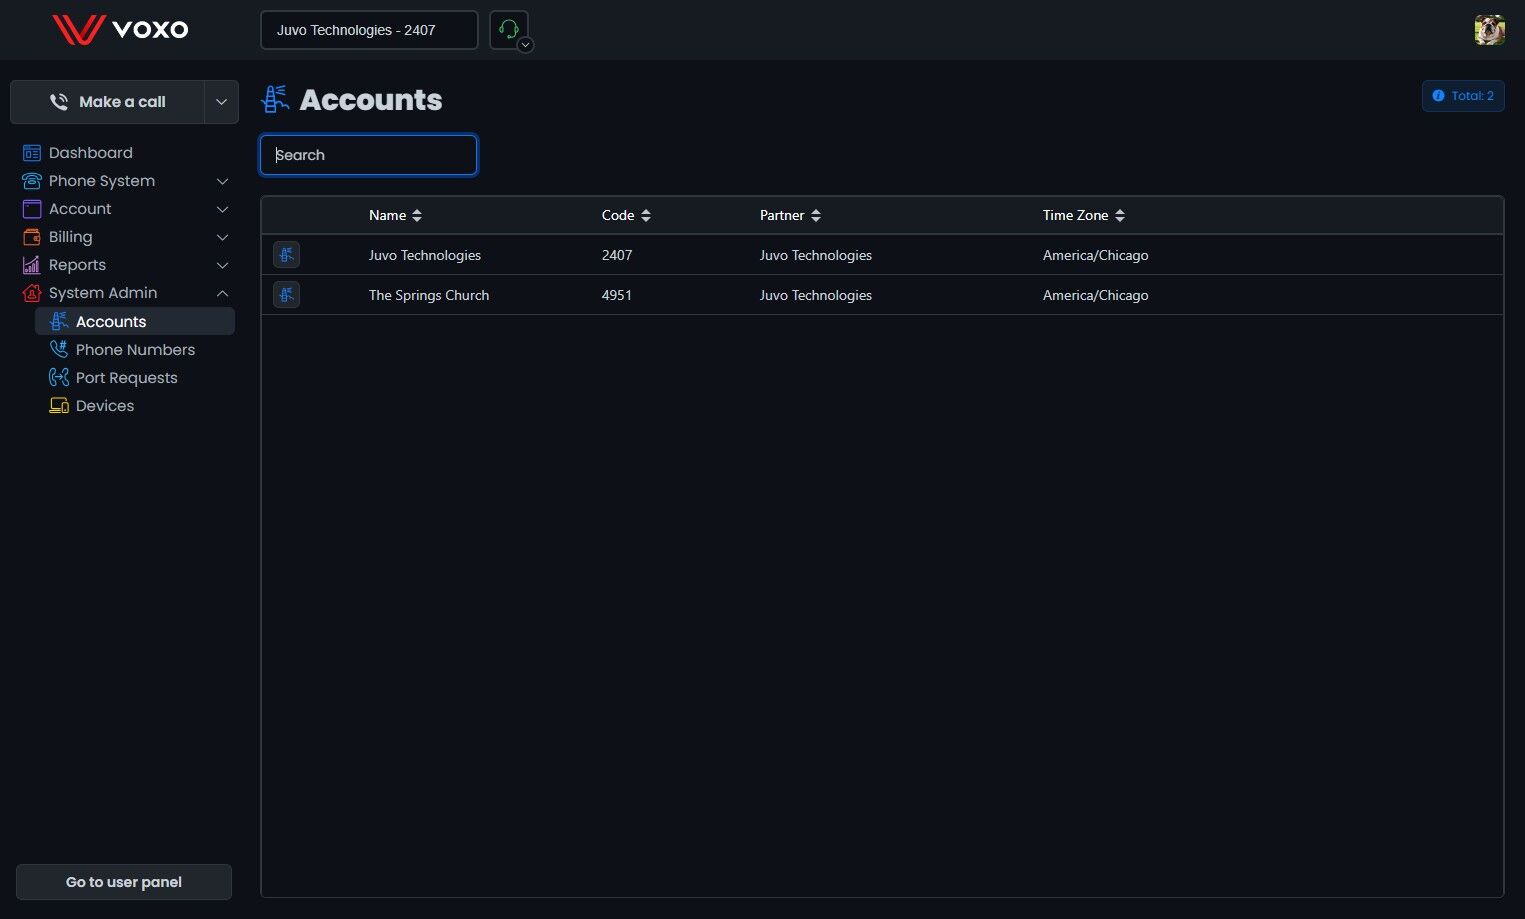1525x919 pixels.
Task: Sort by Code column arrows
Action: coord(646,215)
